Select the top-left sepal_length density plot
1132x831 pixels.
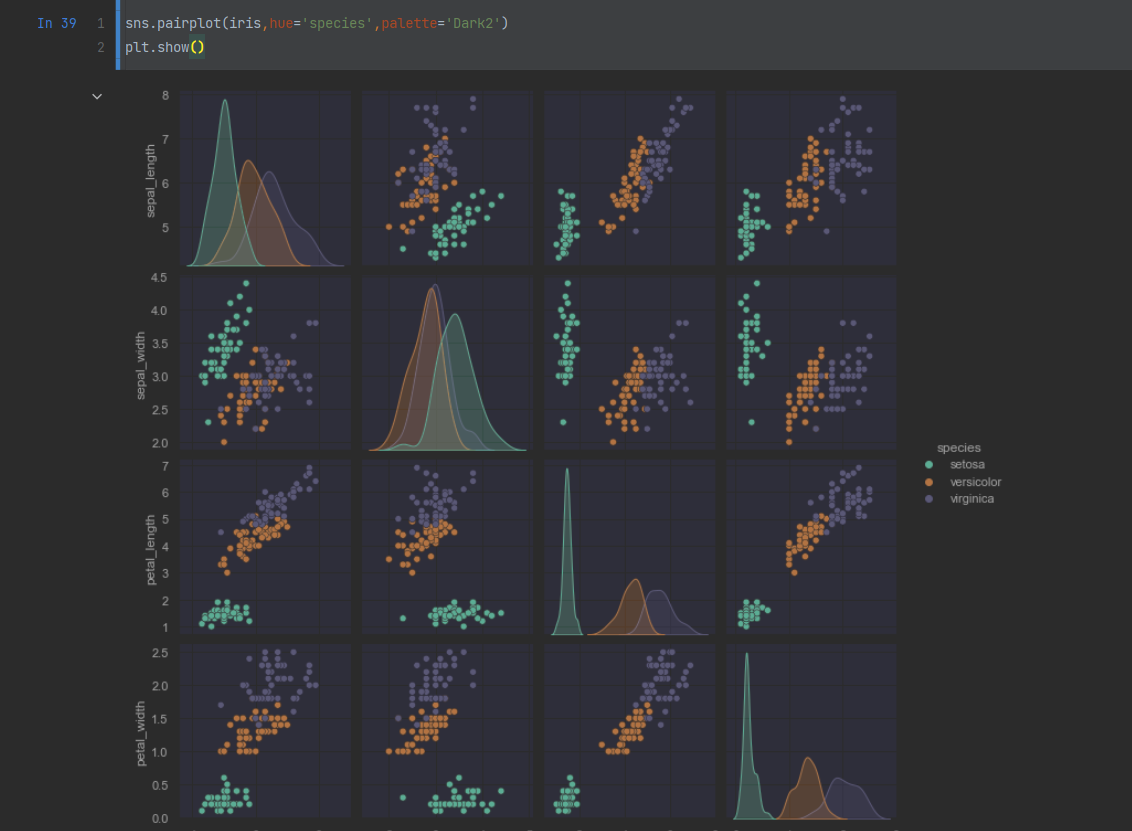[265, 180]
